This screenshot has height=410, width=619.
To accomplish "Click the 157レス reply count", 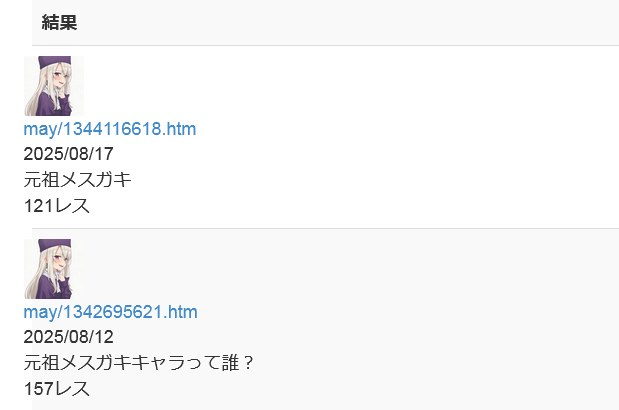I will point(57,389).
